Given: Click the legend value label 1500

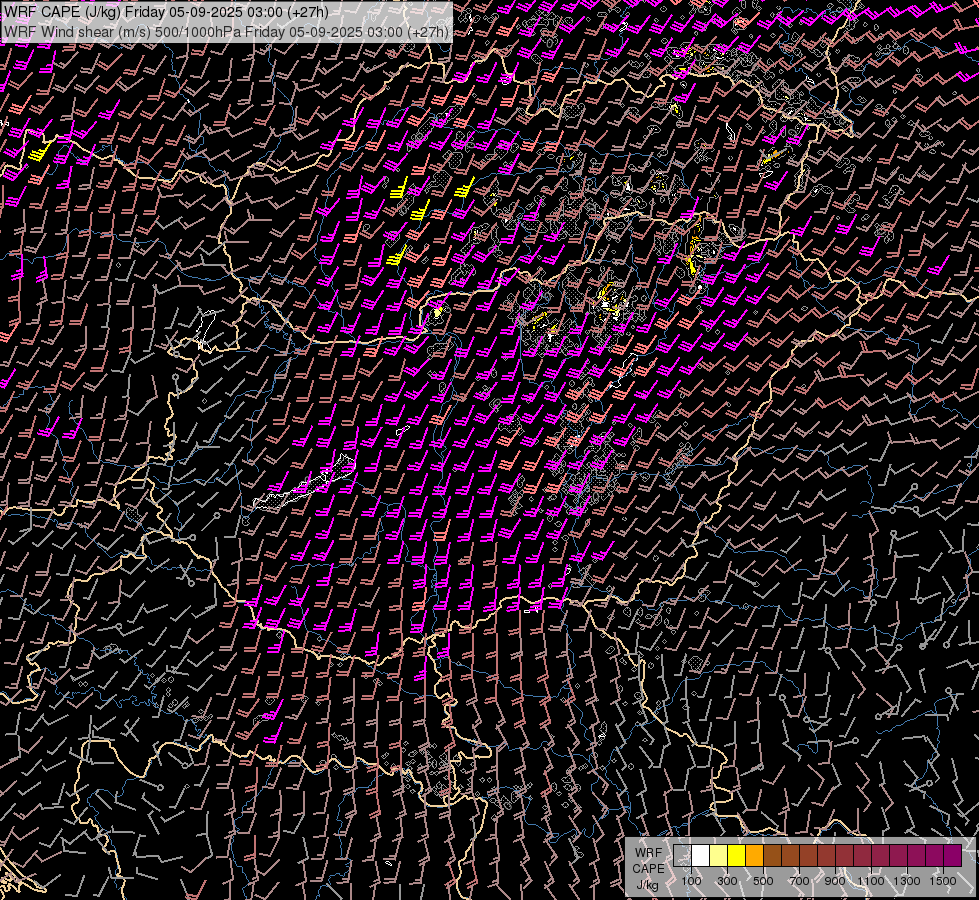Looking at the screenshot, I should point(943,881).
